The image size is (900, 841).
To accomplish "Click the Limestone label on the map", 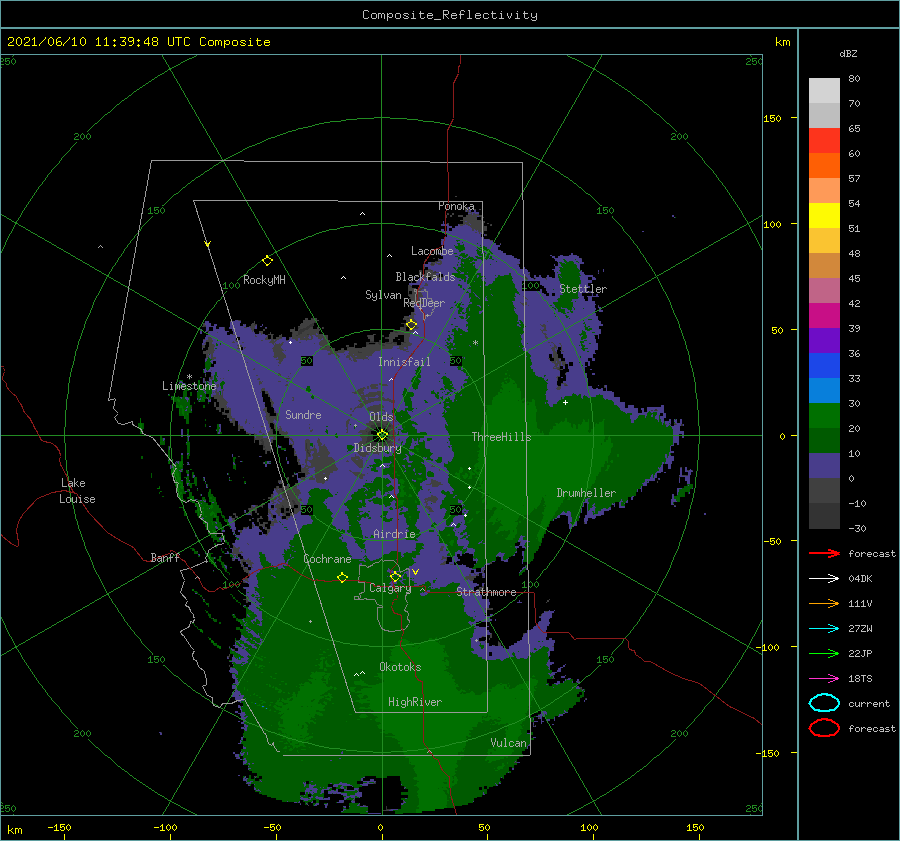I will coord(189,386).
